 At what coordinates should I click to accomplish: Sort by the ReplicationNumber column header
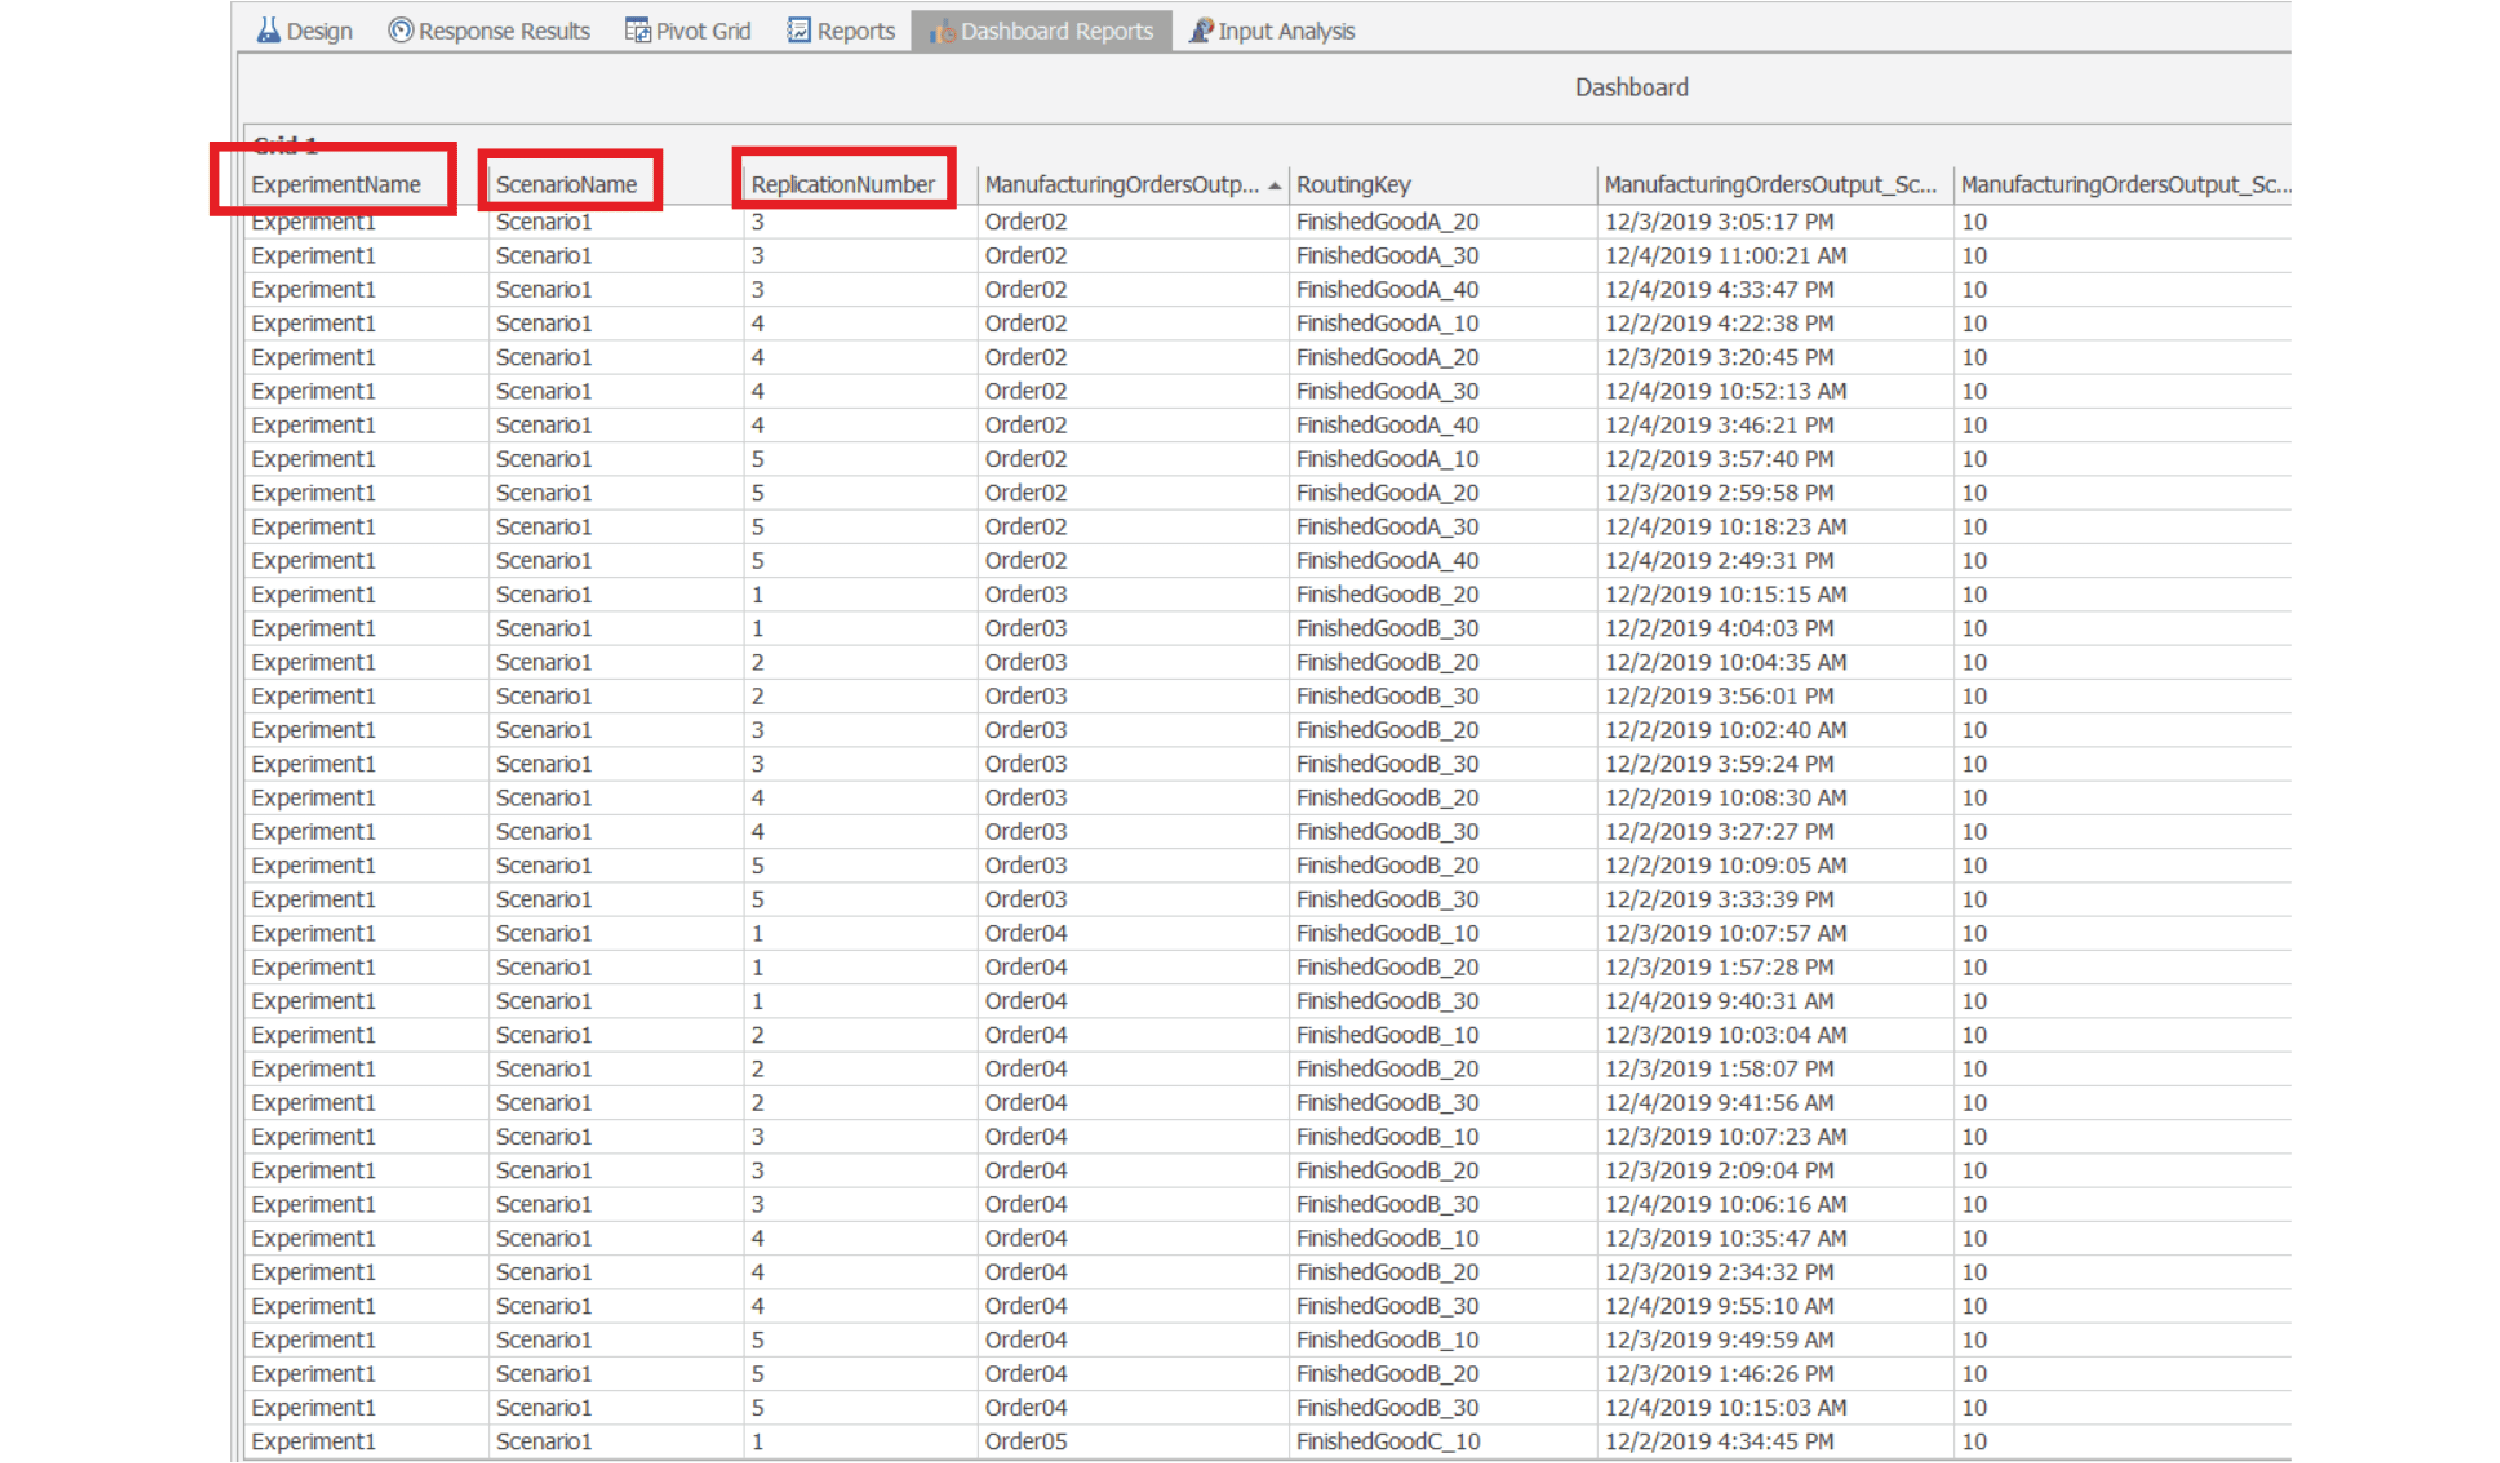(x=843, y=184)
